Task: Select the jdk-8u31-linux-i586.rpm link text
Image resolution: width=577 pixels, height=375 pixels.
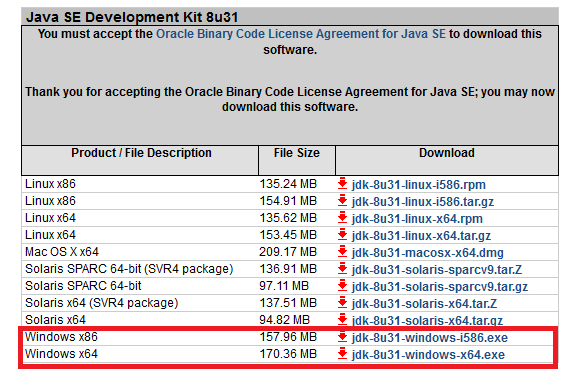Action: (x=418, y=185)
